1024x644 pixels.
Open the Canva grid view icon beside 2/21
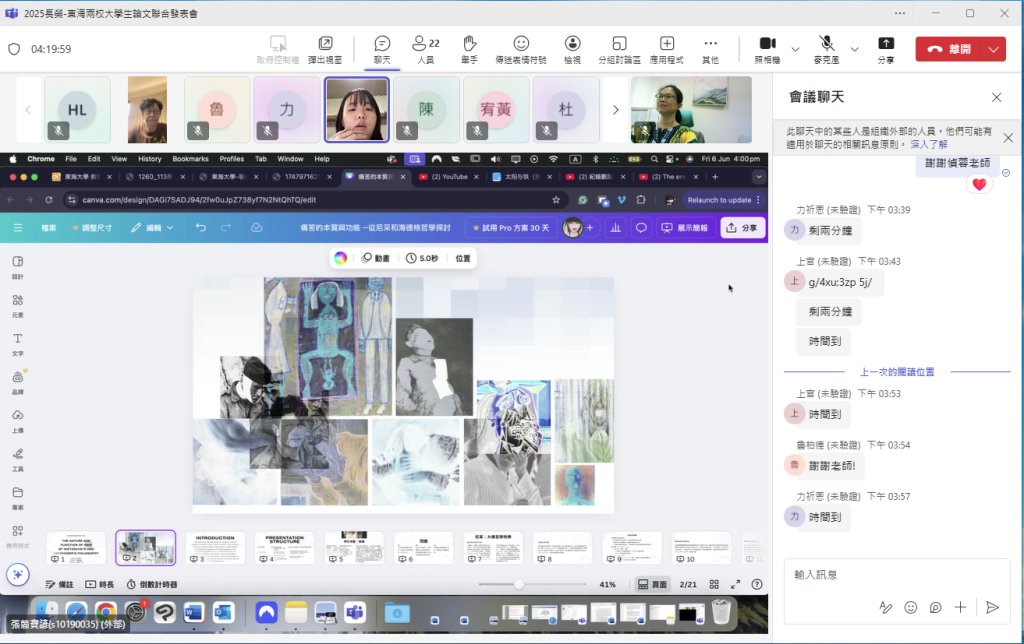tap(714, 585)
